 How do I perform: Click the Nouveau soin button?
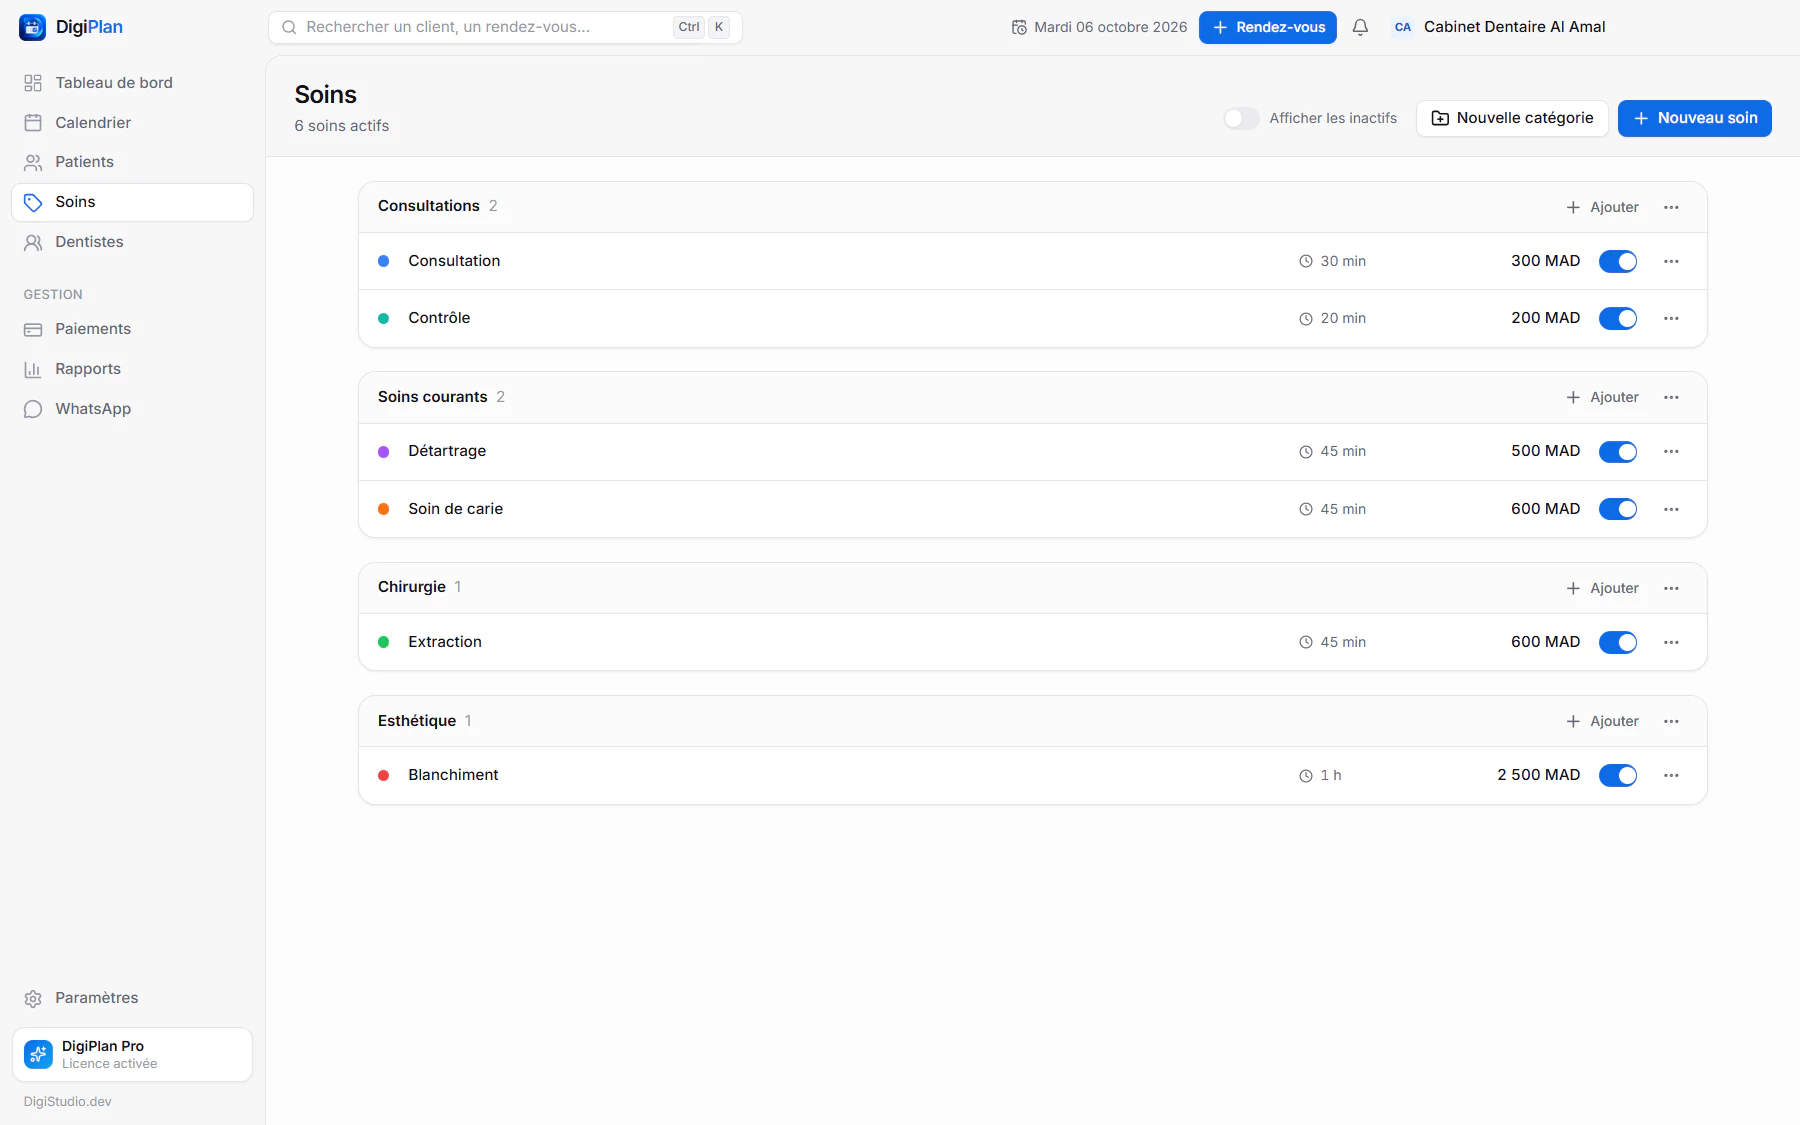click(1694, 118)
